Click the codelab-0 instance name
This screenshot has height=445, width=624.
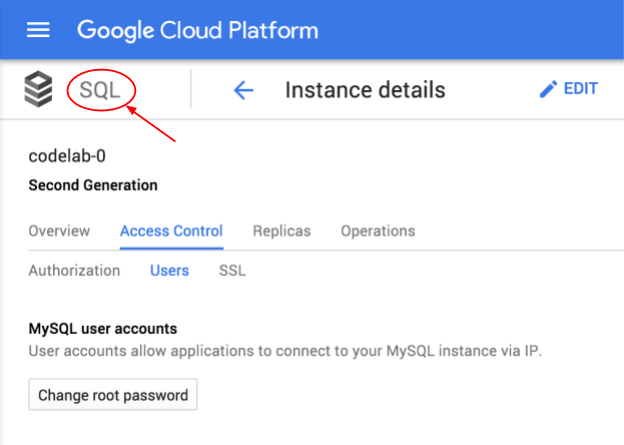click(67, 156)
